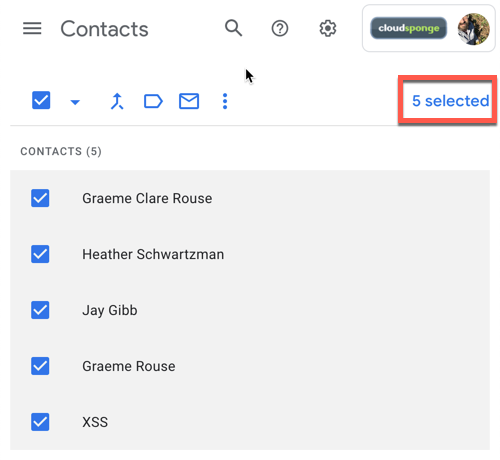Click the cloudsponge logo badge
The width and height of the screenshot is (500, 460).
pyautogui.click(x=408, y=28)
